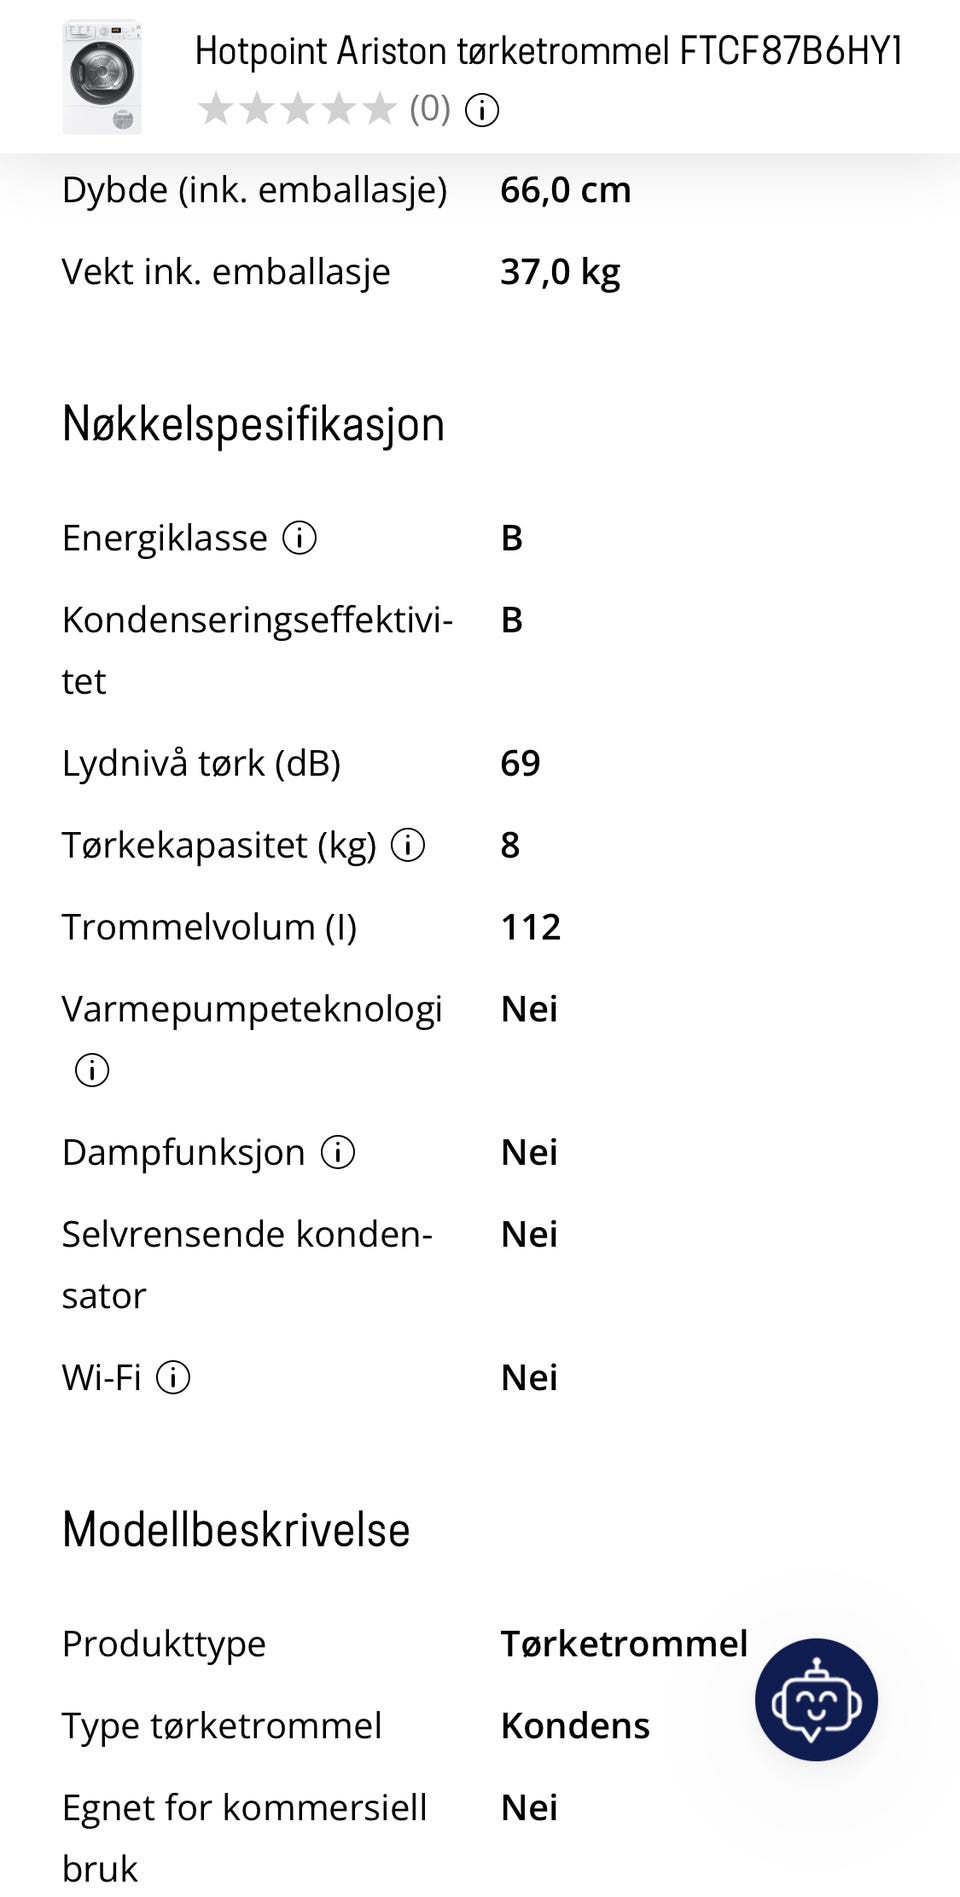Click the product title FTCF87B6HY1
Image resolution: width=960 pixels, height=1897 pixels.
[548, 51]
